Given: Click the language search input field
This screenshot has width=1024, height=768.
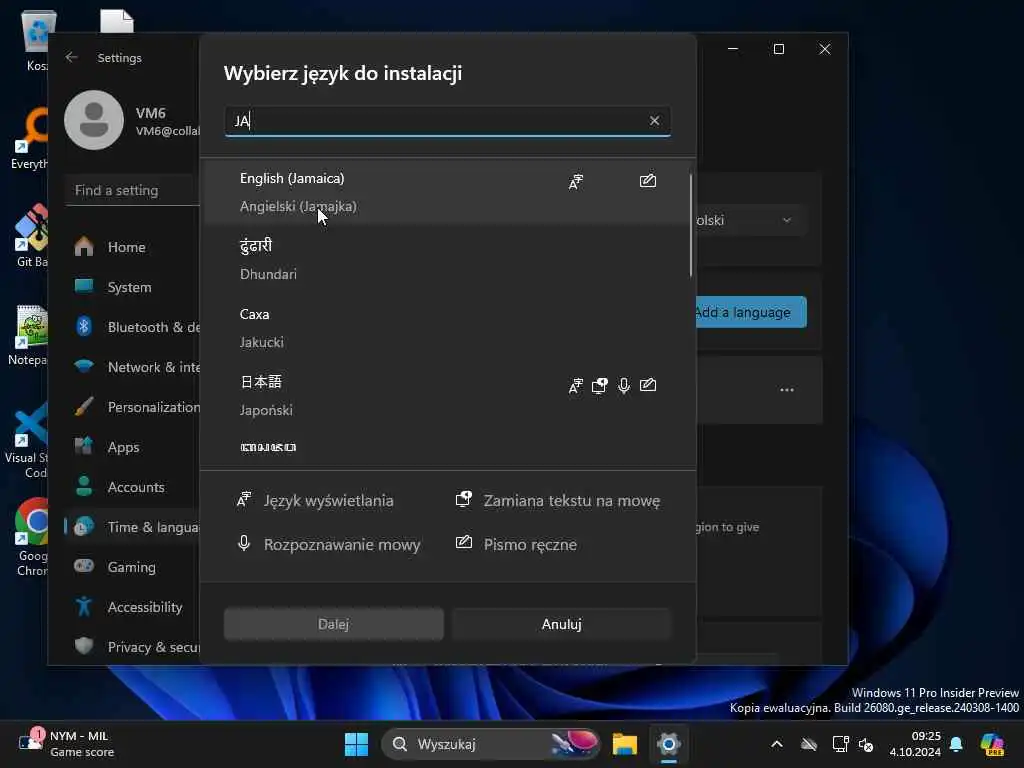Looking at the screenshot, I should point(447,121).
